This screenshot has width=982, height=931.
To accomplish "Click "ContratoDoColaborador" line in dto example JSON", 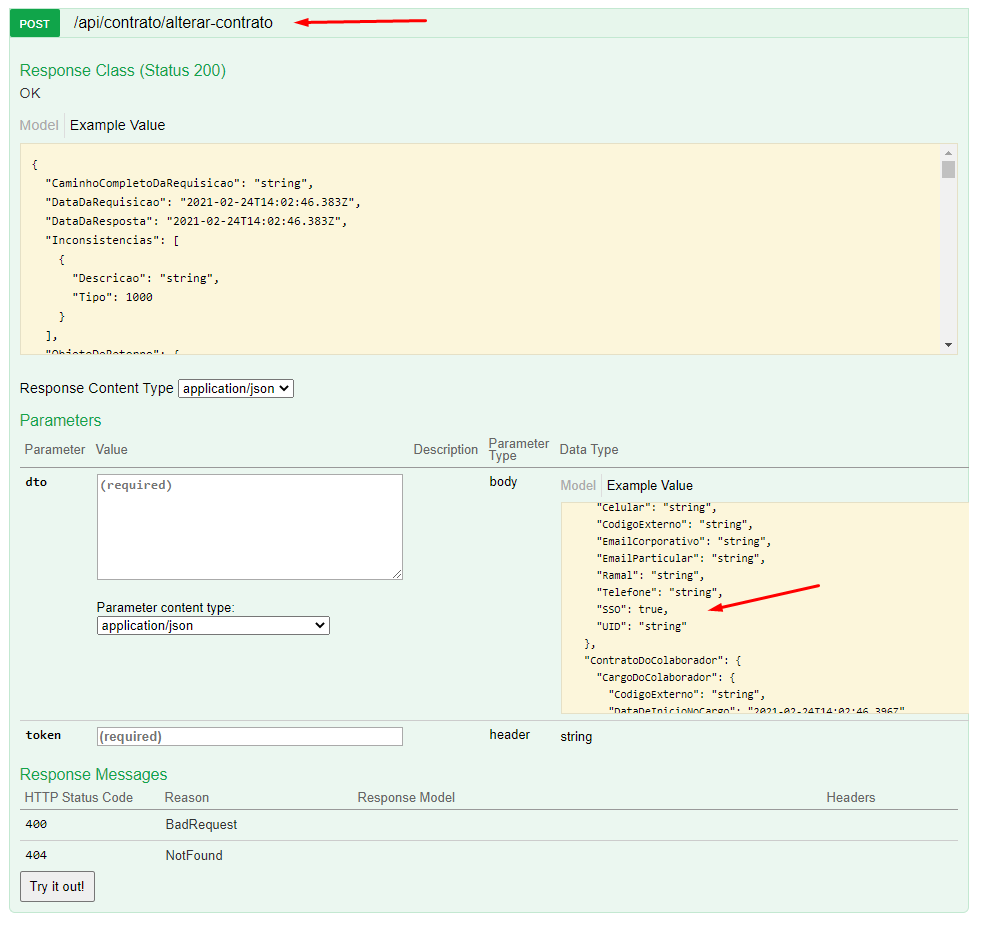I will [x=662, y=660].
